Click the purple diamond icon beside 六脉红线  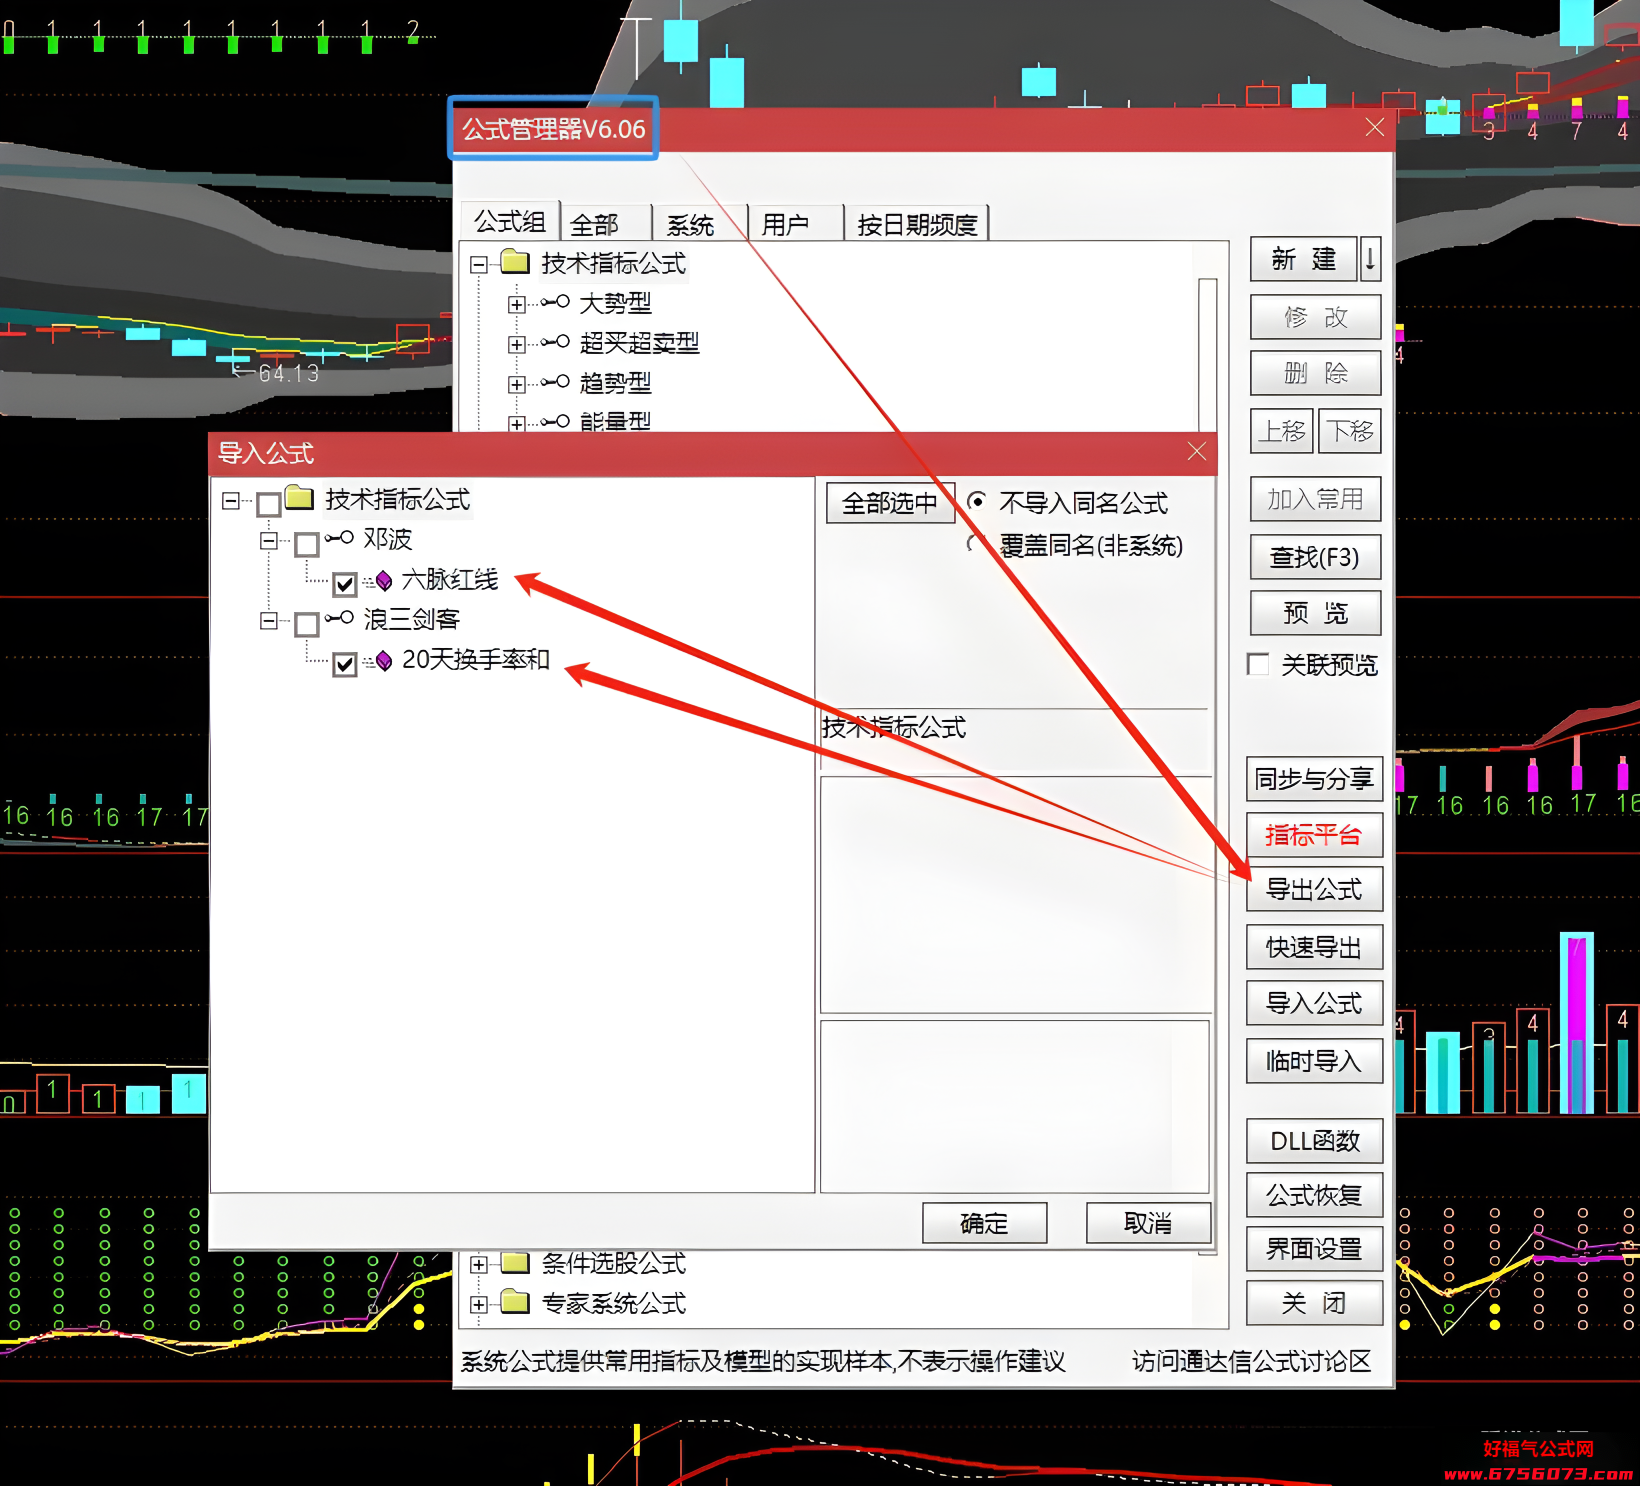(x=383, y=581)
